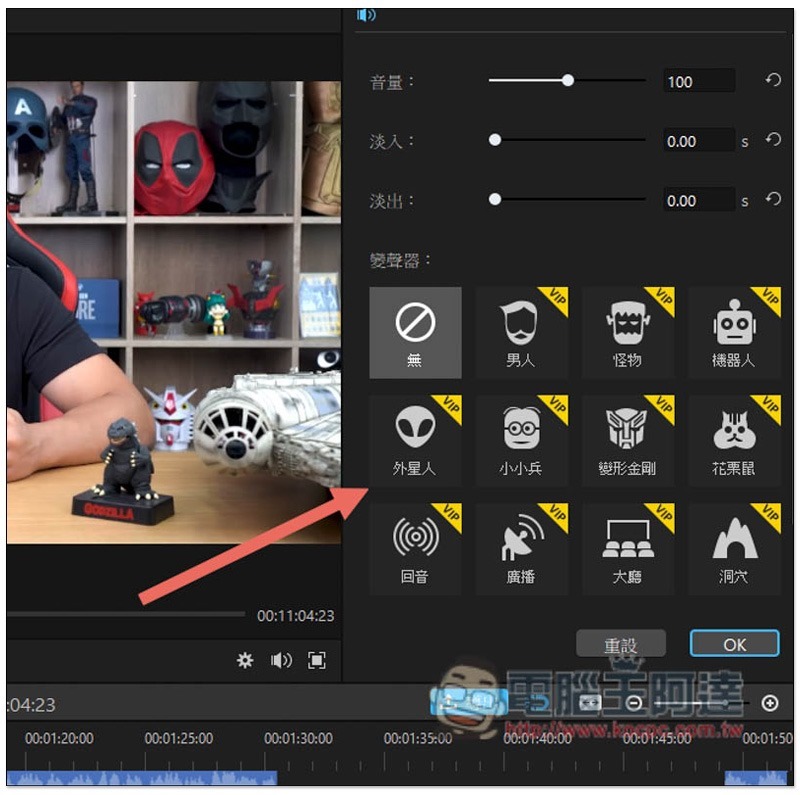Apply the 回音 echo effect
Screen dimensions: 800x795
(415, 549)
